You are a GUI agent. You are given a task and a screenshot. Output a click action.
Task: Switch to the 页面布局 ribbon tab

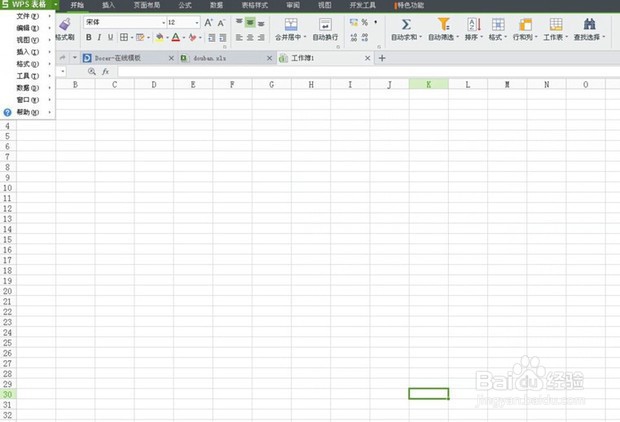tap(147, 5)
